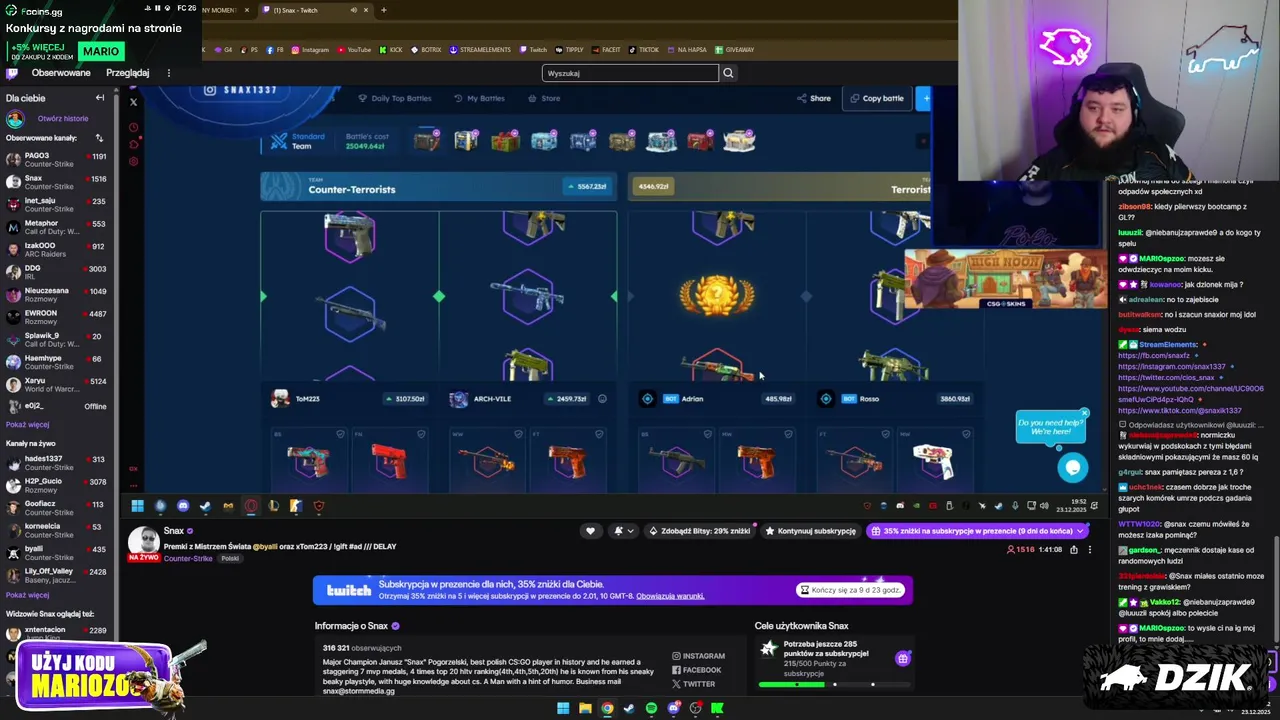Open Spotify from the bottom taskbar
This screenshot has height=720, width=1280.
click(651, 708)
